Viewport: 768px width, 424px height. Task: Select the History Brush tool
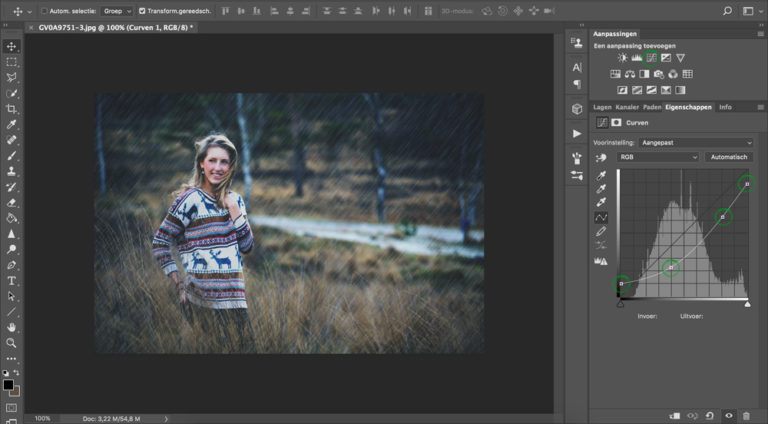coord(11,187)
